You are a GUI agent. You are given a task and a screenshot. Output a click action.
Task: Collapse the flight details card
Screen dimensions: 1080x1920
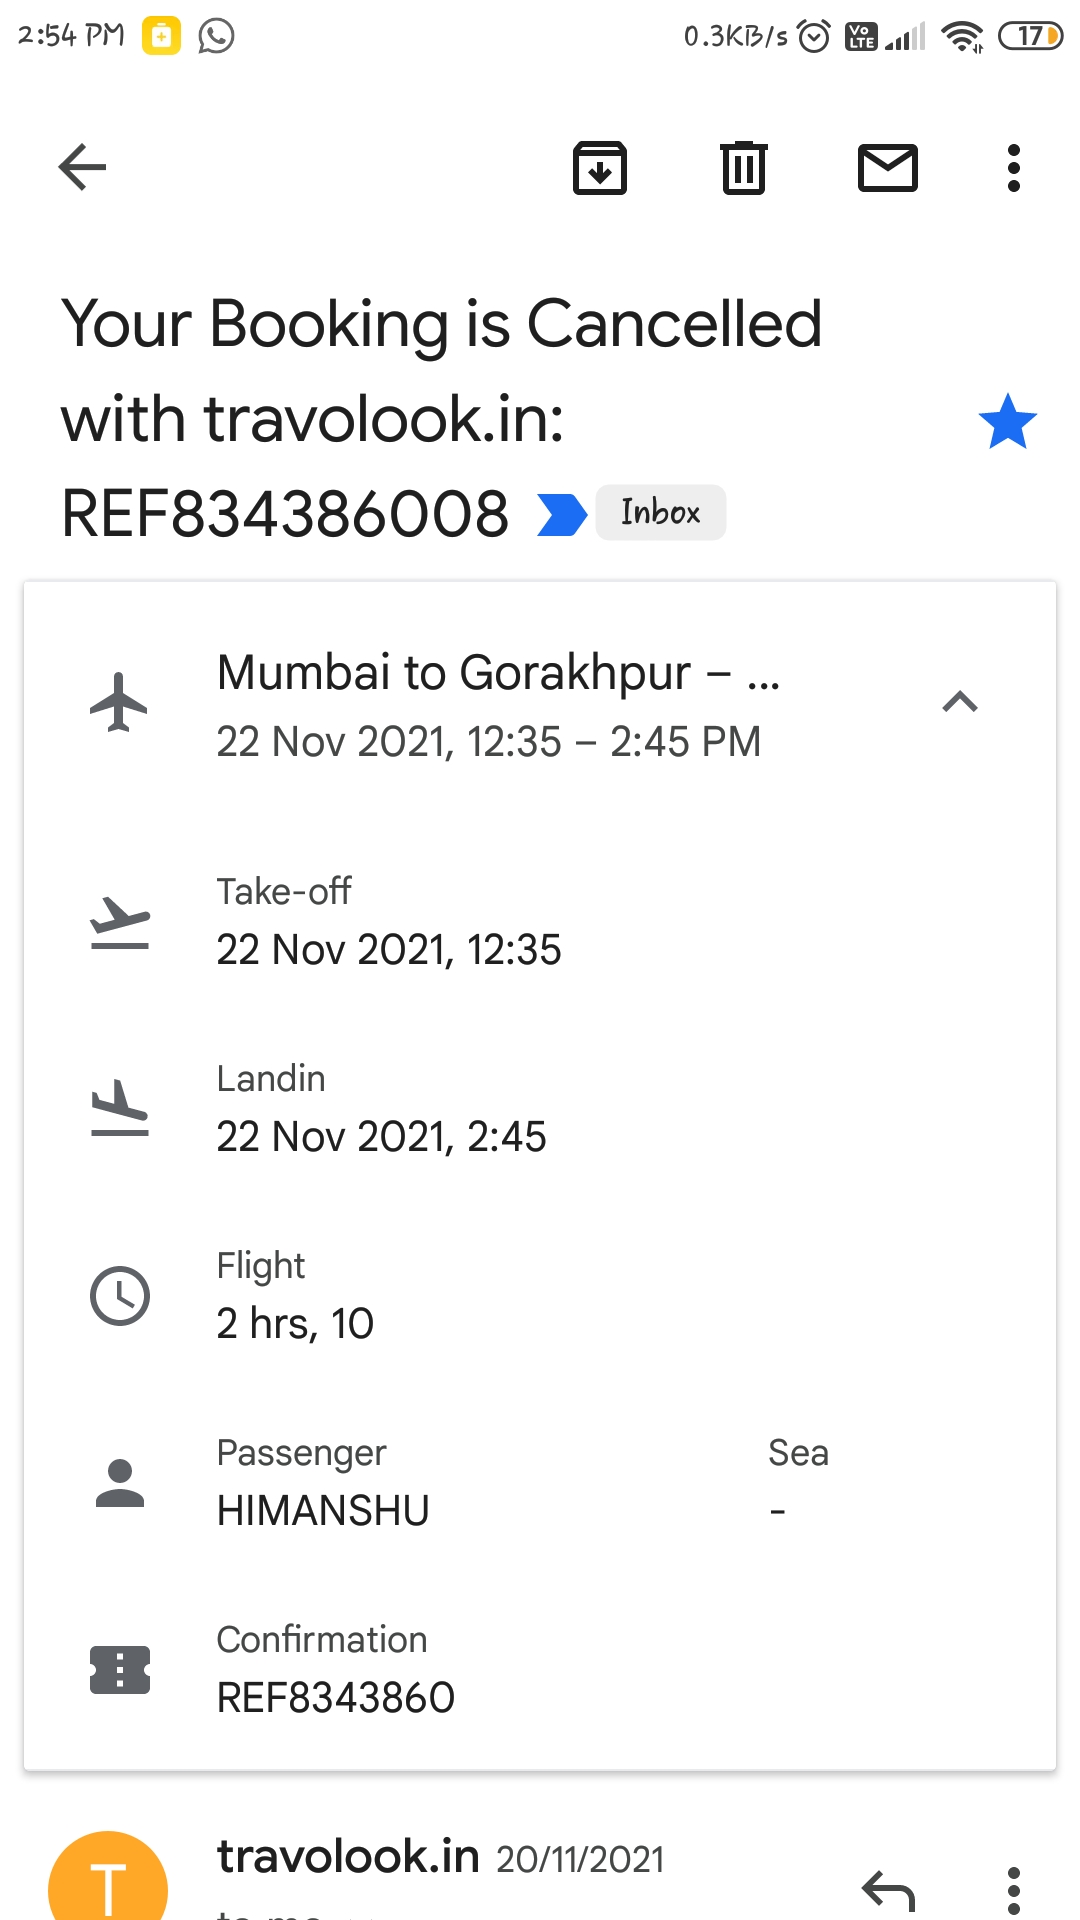point(959,702)
